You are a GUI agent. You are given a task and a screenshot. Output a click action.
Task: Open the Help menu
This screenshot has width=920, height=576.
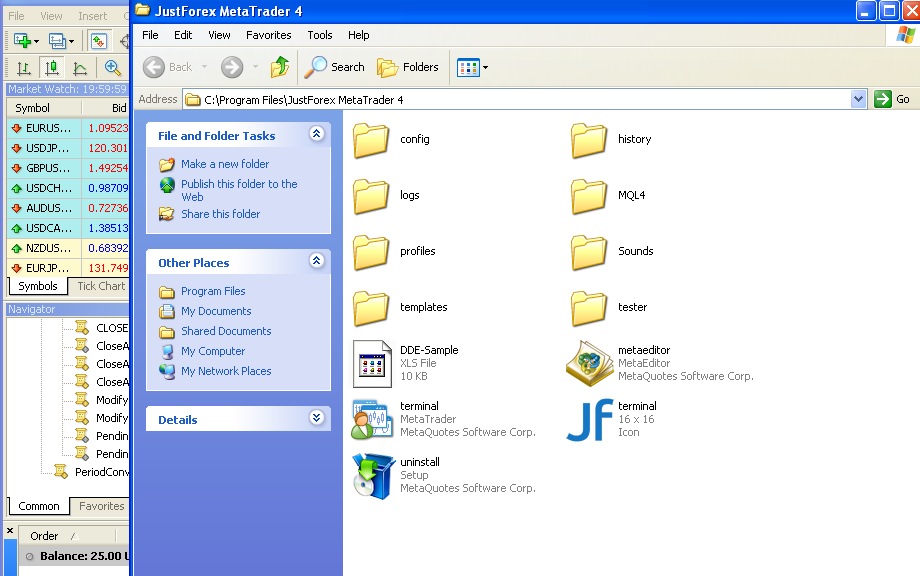(358, 35)
